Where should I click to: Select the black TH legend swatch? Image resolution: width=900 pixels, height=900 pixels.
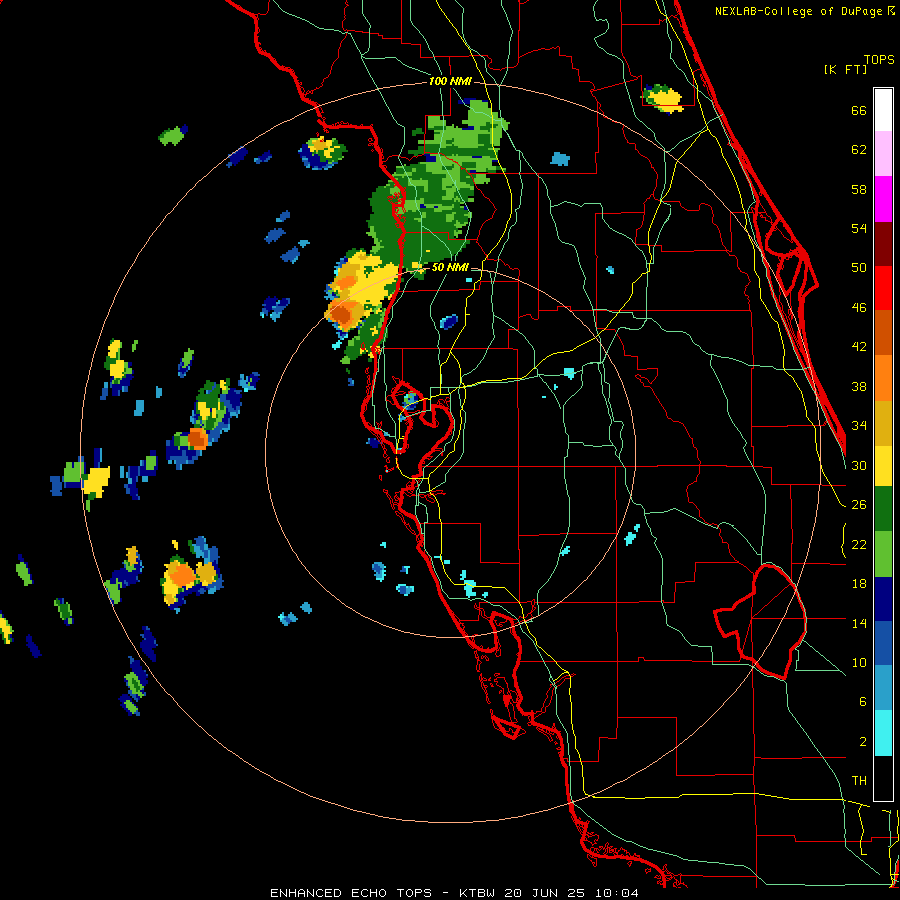pos(883,778)
